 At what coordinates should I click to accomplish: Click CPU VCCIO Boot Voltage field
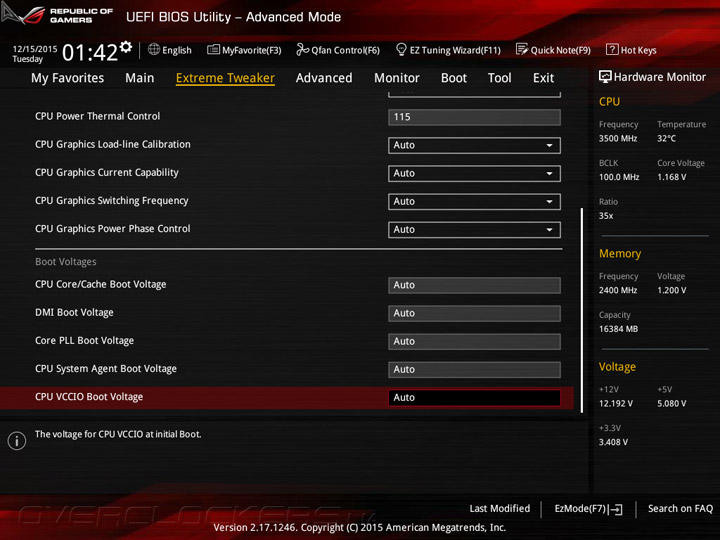click(474, 398)
